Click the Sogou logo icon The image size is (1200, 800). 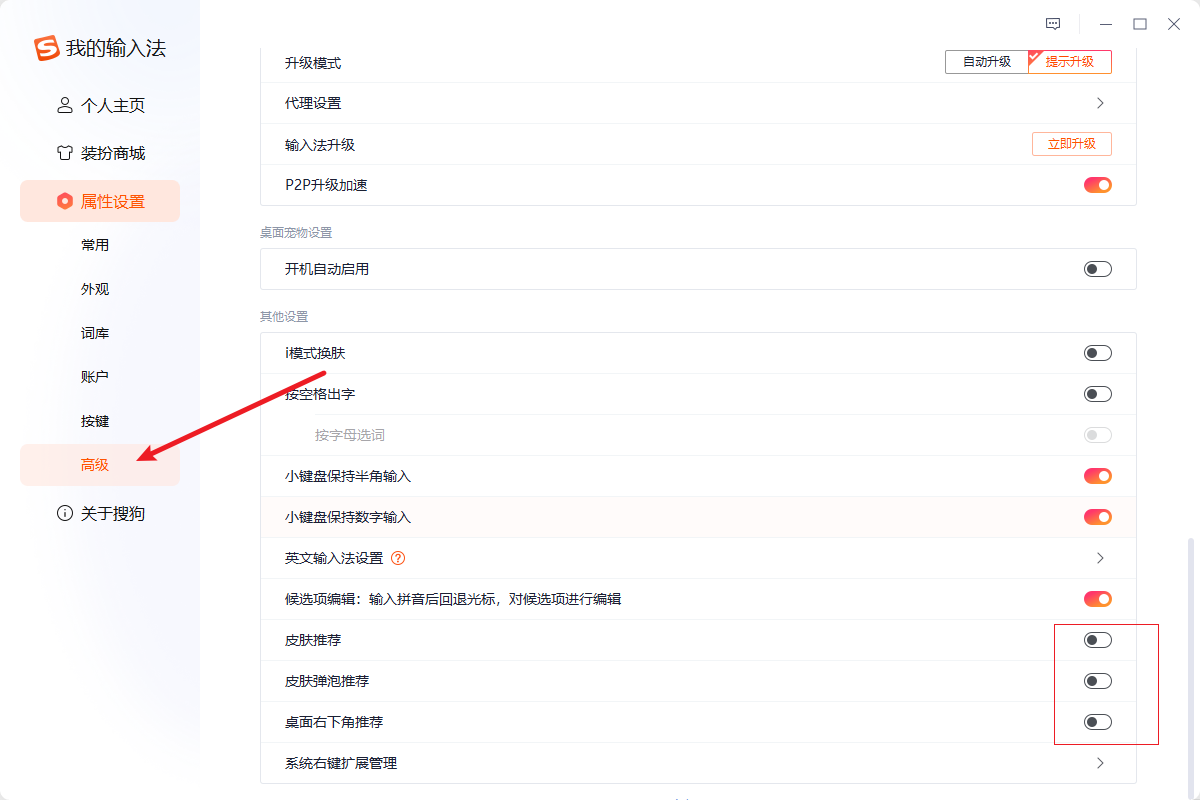pyautogui.click(x=47, y=48)
